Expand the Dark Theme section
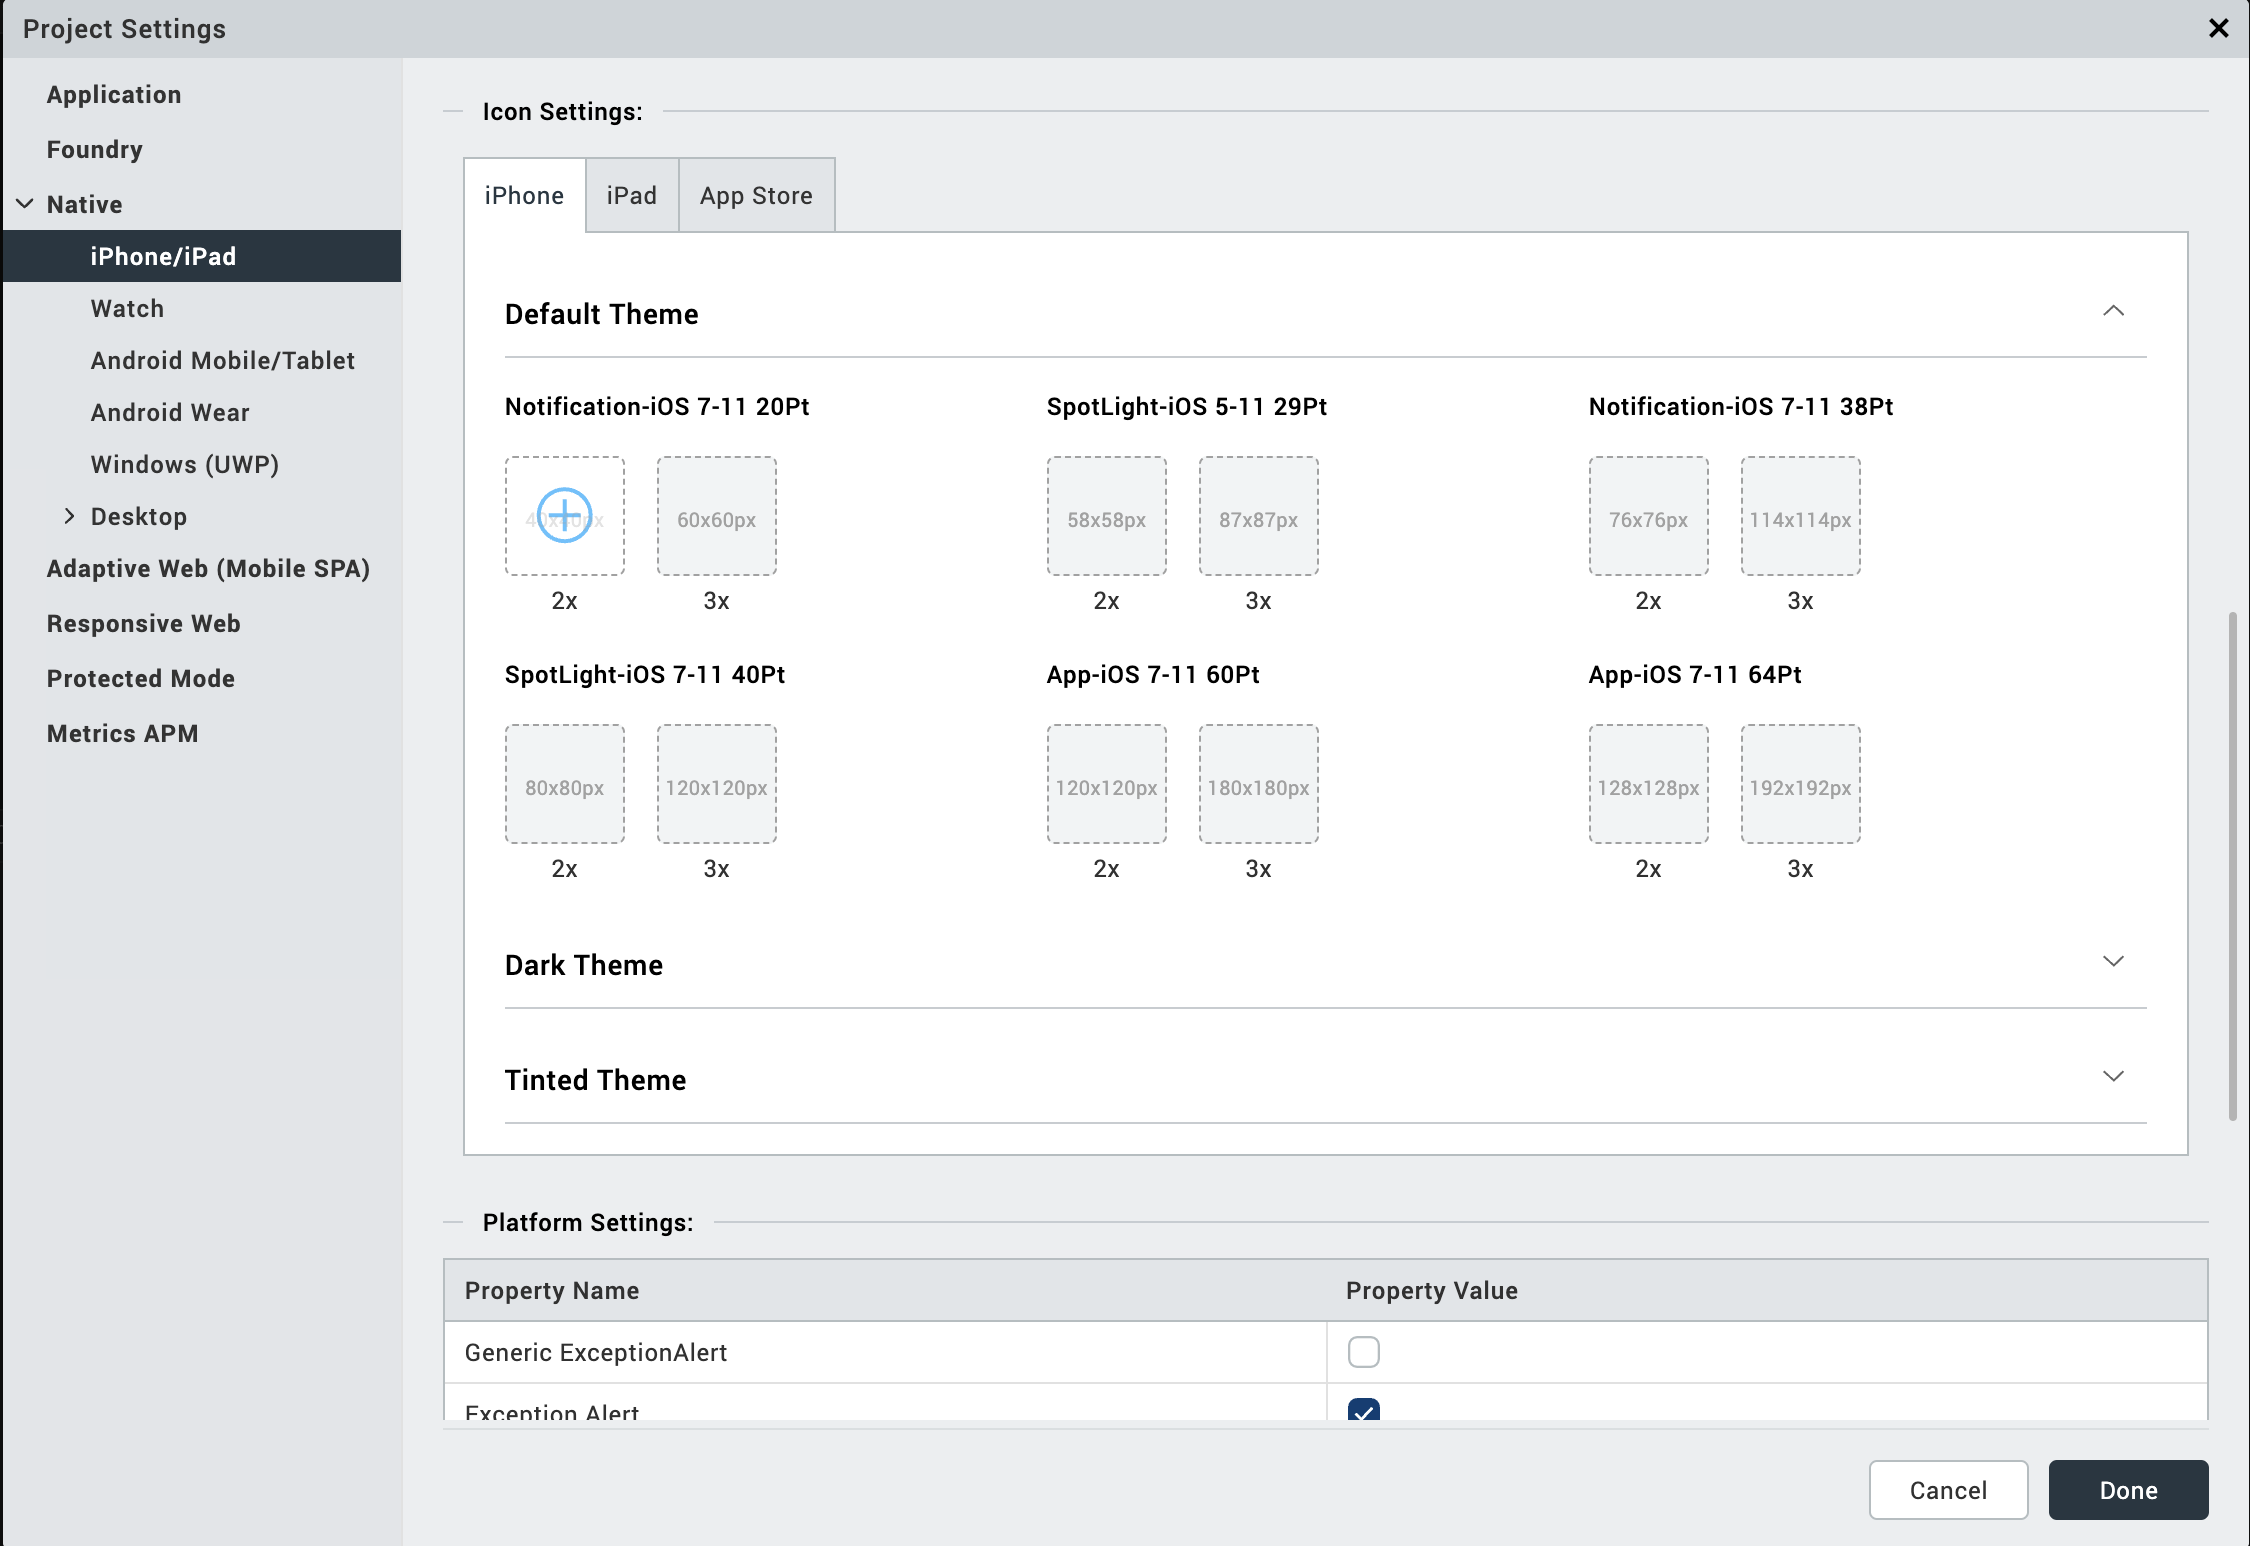Image resolution: width=2250 pixels, height=1546 pixels. [x=2113, y=962]
